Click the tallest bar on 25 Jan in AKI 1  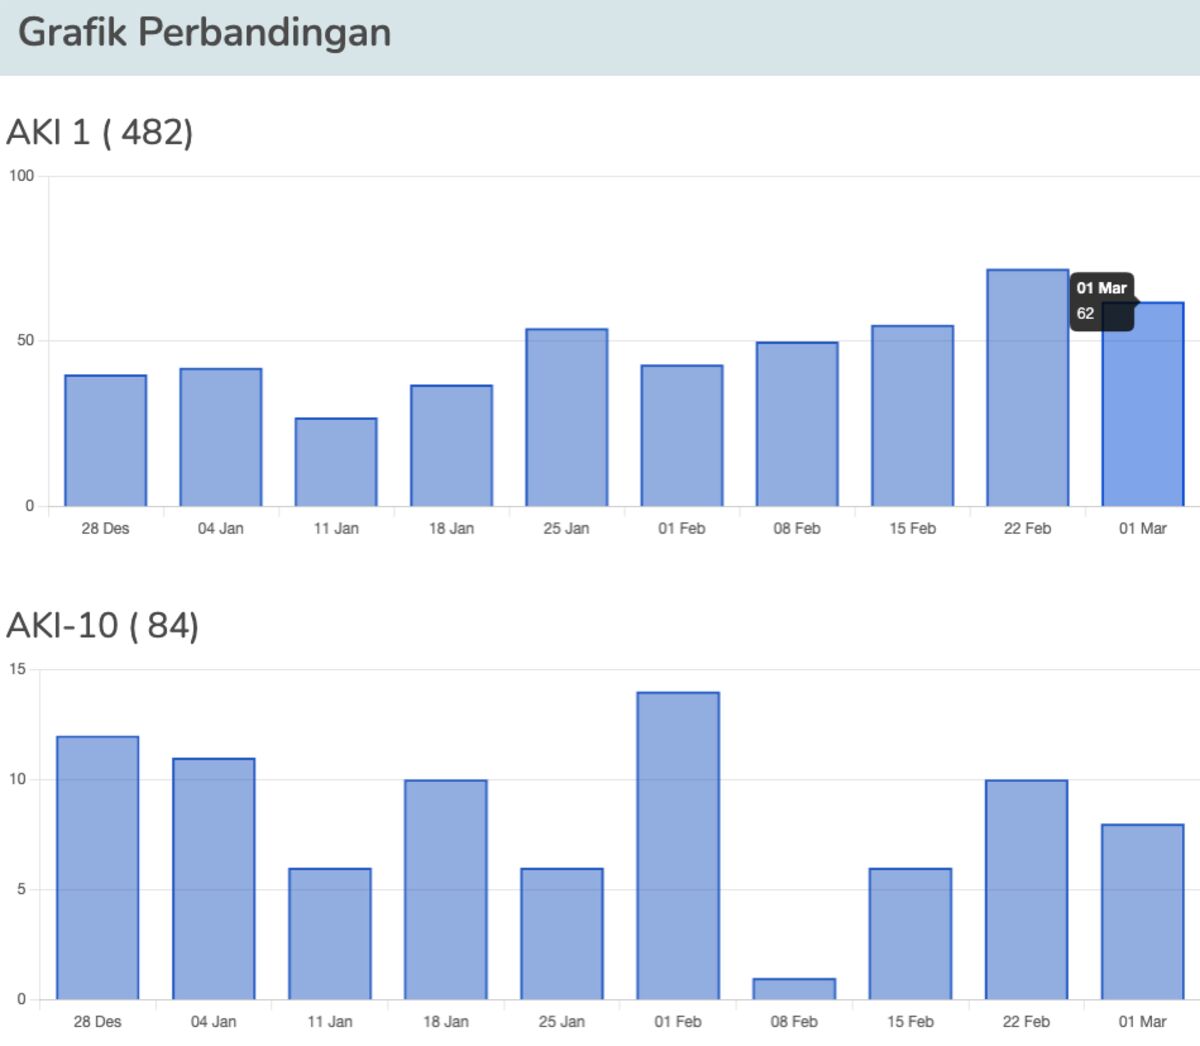click(x=567, y=415)
